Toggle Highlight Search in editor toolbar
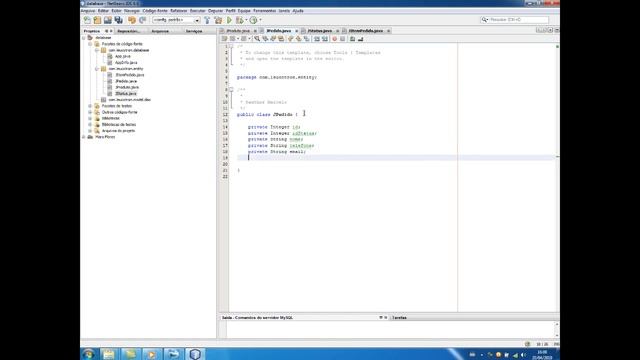Screen dimensions: 640x360 [x=281, y=39]
